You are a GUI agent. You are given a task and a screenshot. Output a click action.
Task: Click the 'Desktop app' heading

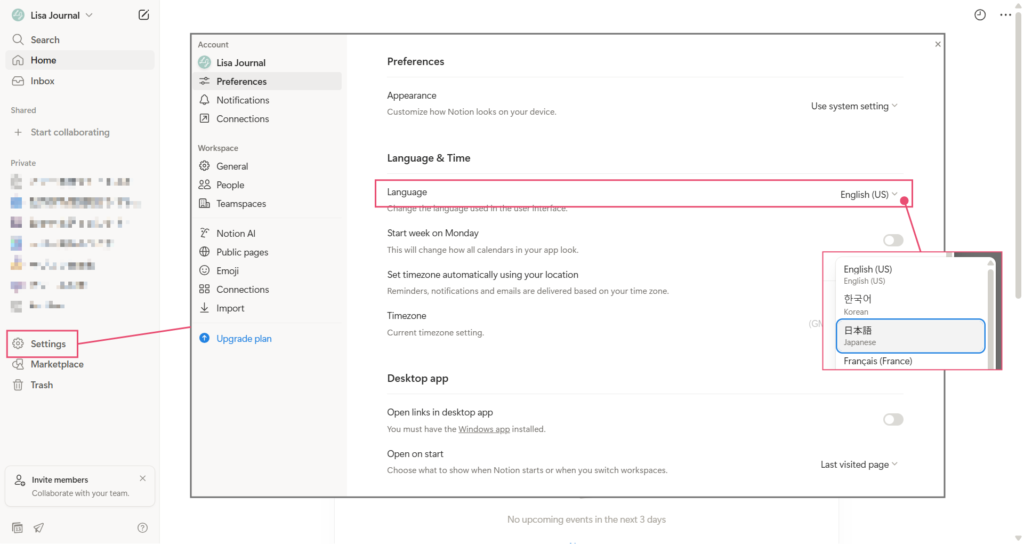coord(417,379)
